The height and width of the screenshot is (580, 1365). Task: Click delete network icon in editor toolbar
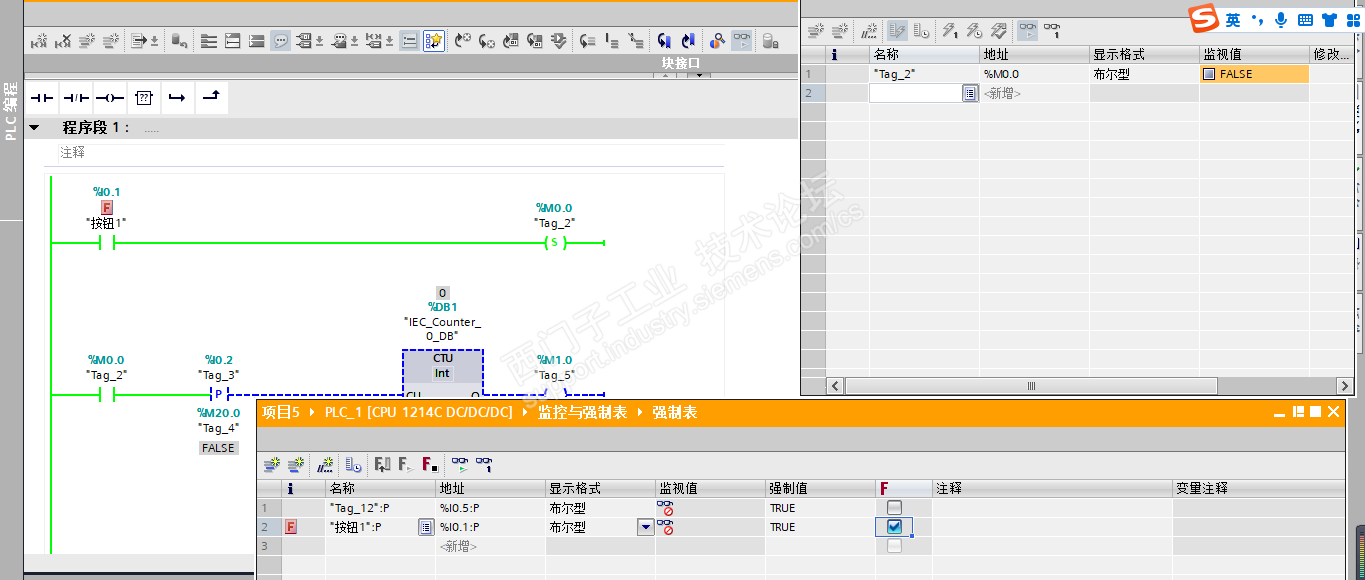62,41
